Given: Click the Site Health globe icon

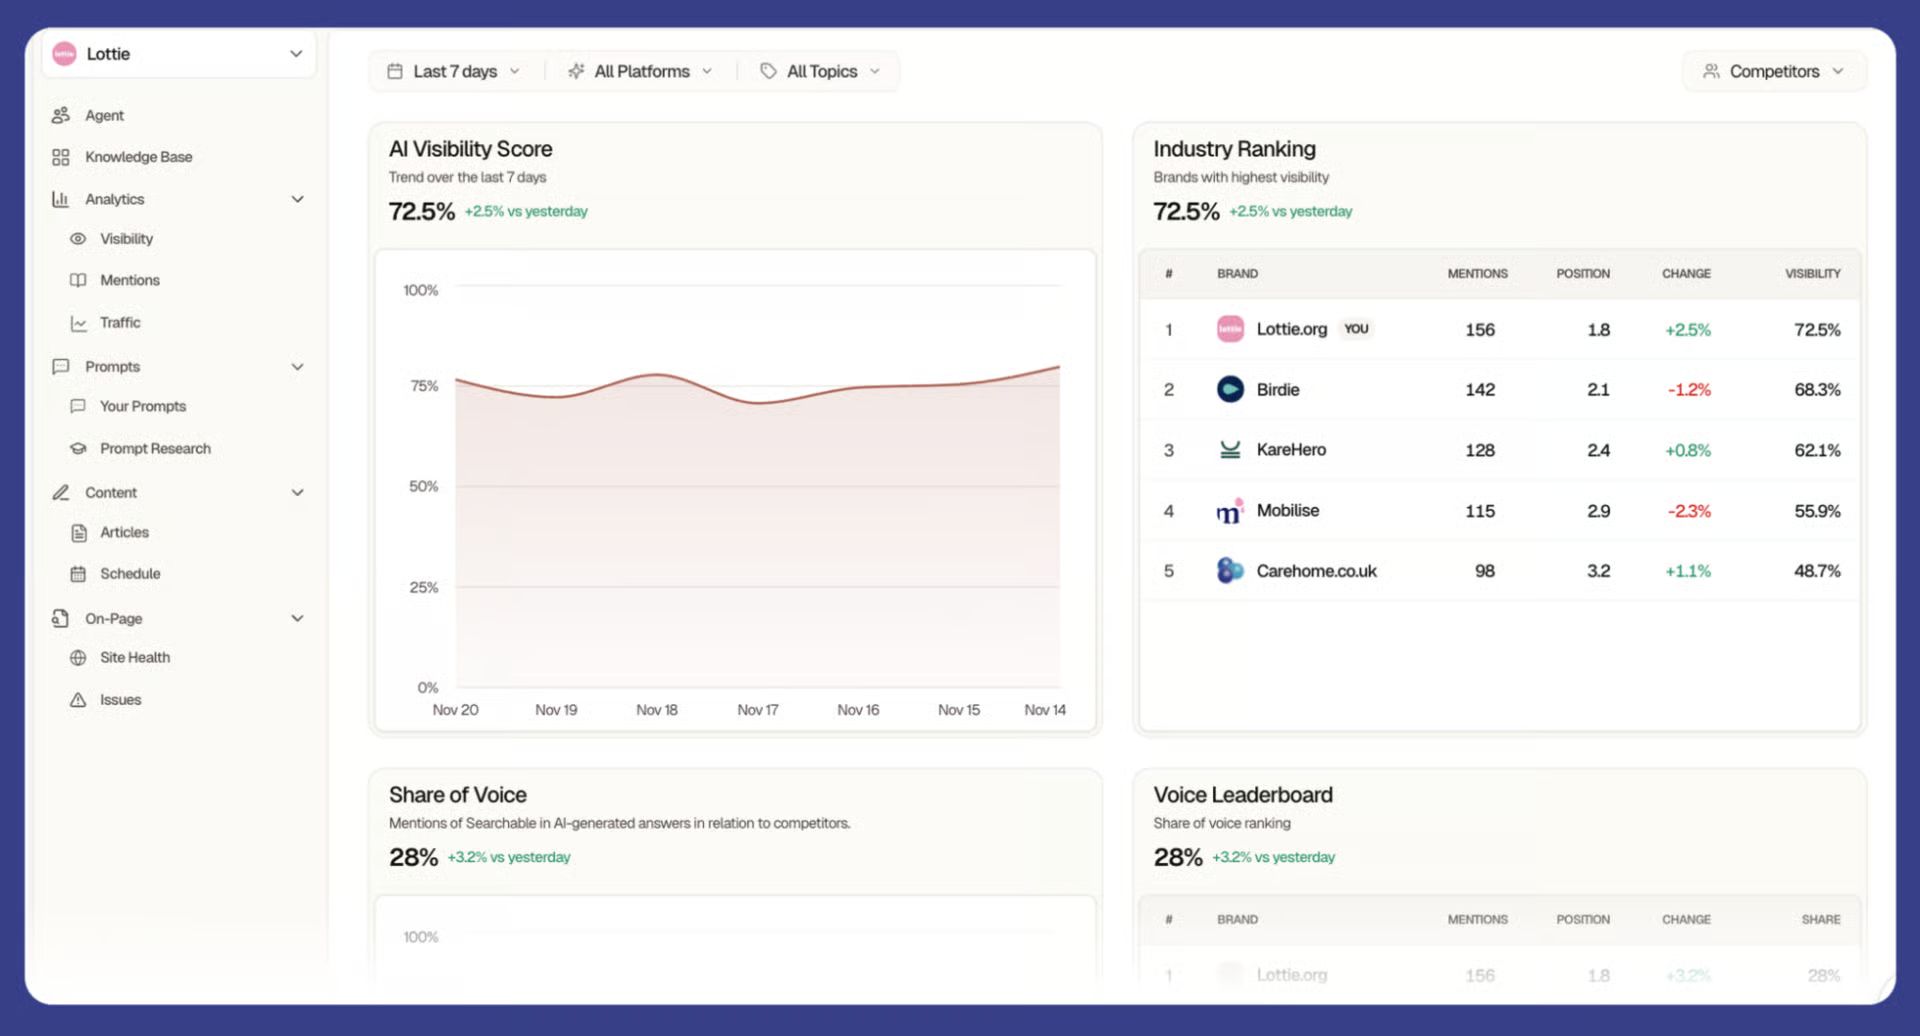Looking at the screenshot, I should 78,658.
